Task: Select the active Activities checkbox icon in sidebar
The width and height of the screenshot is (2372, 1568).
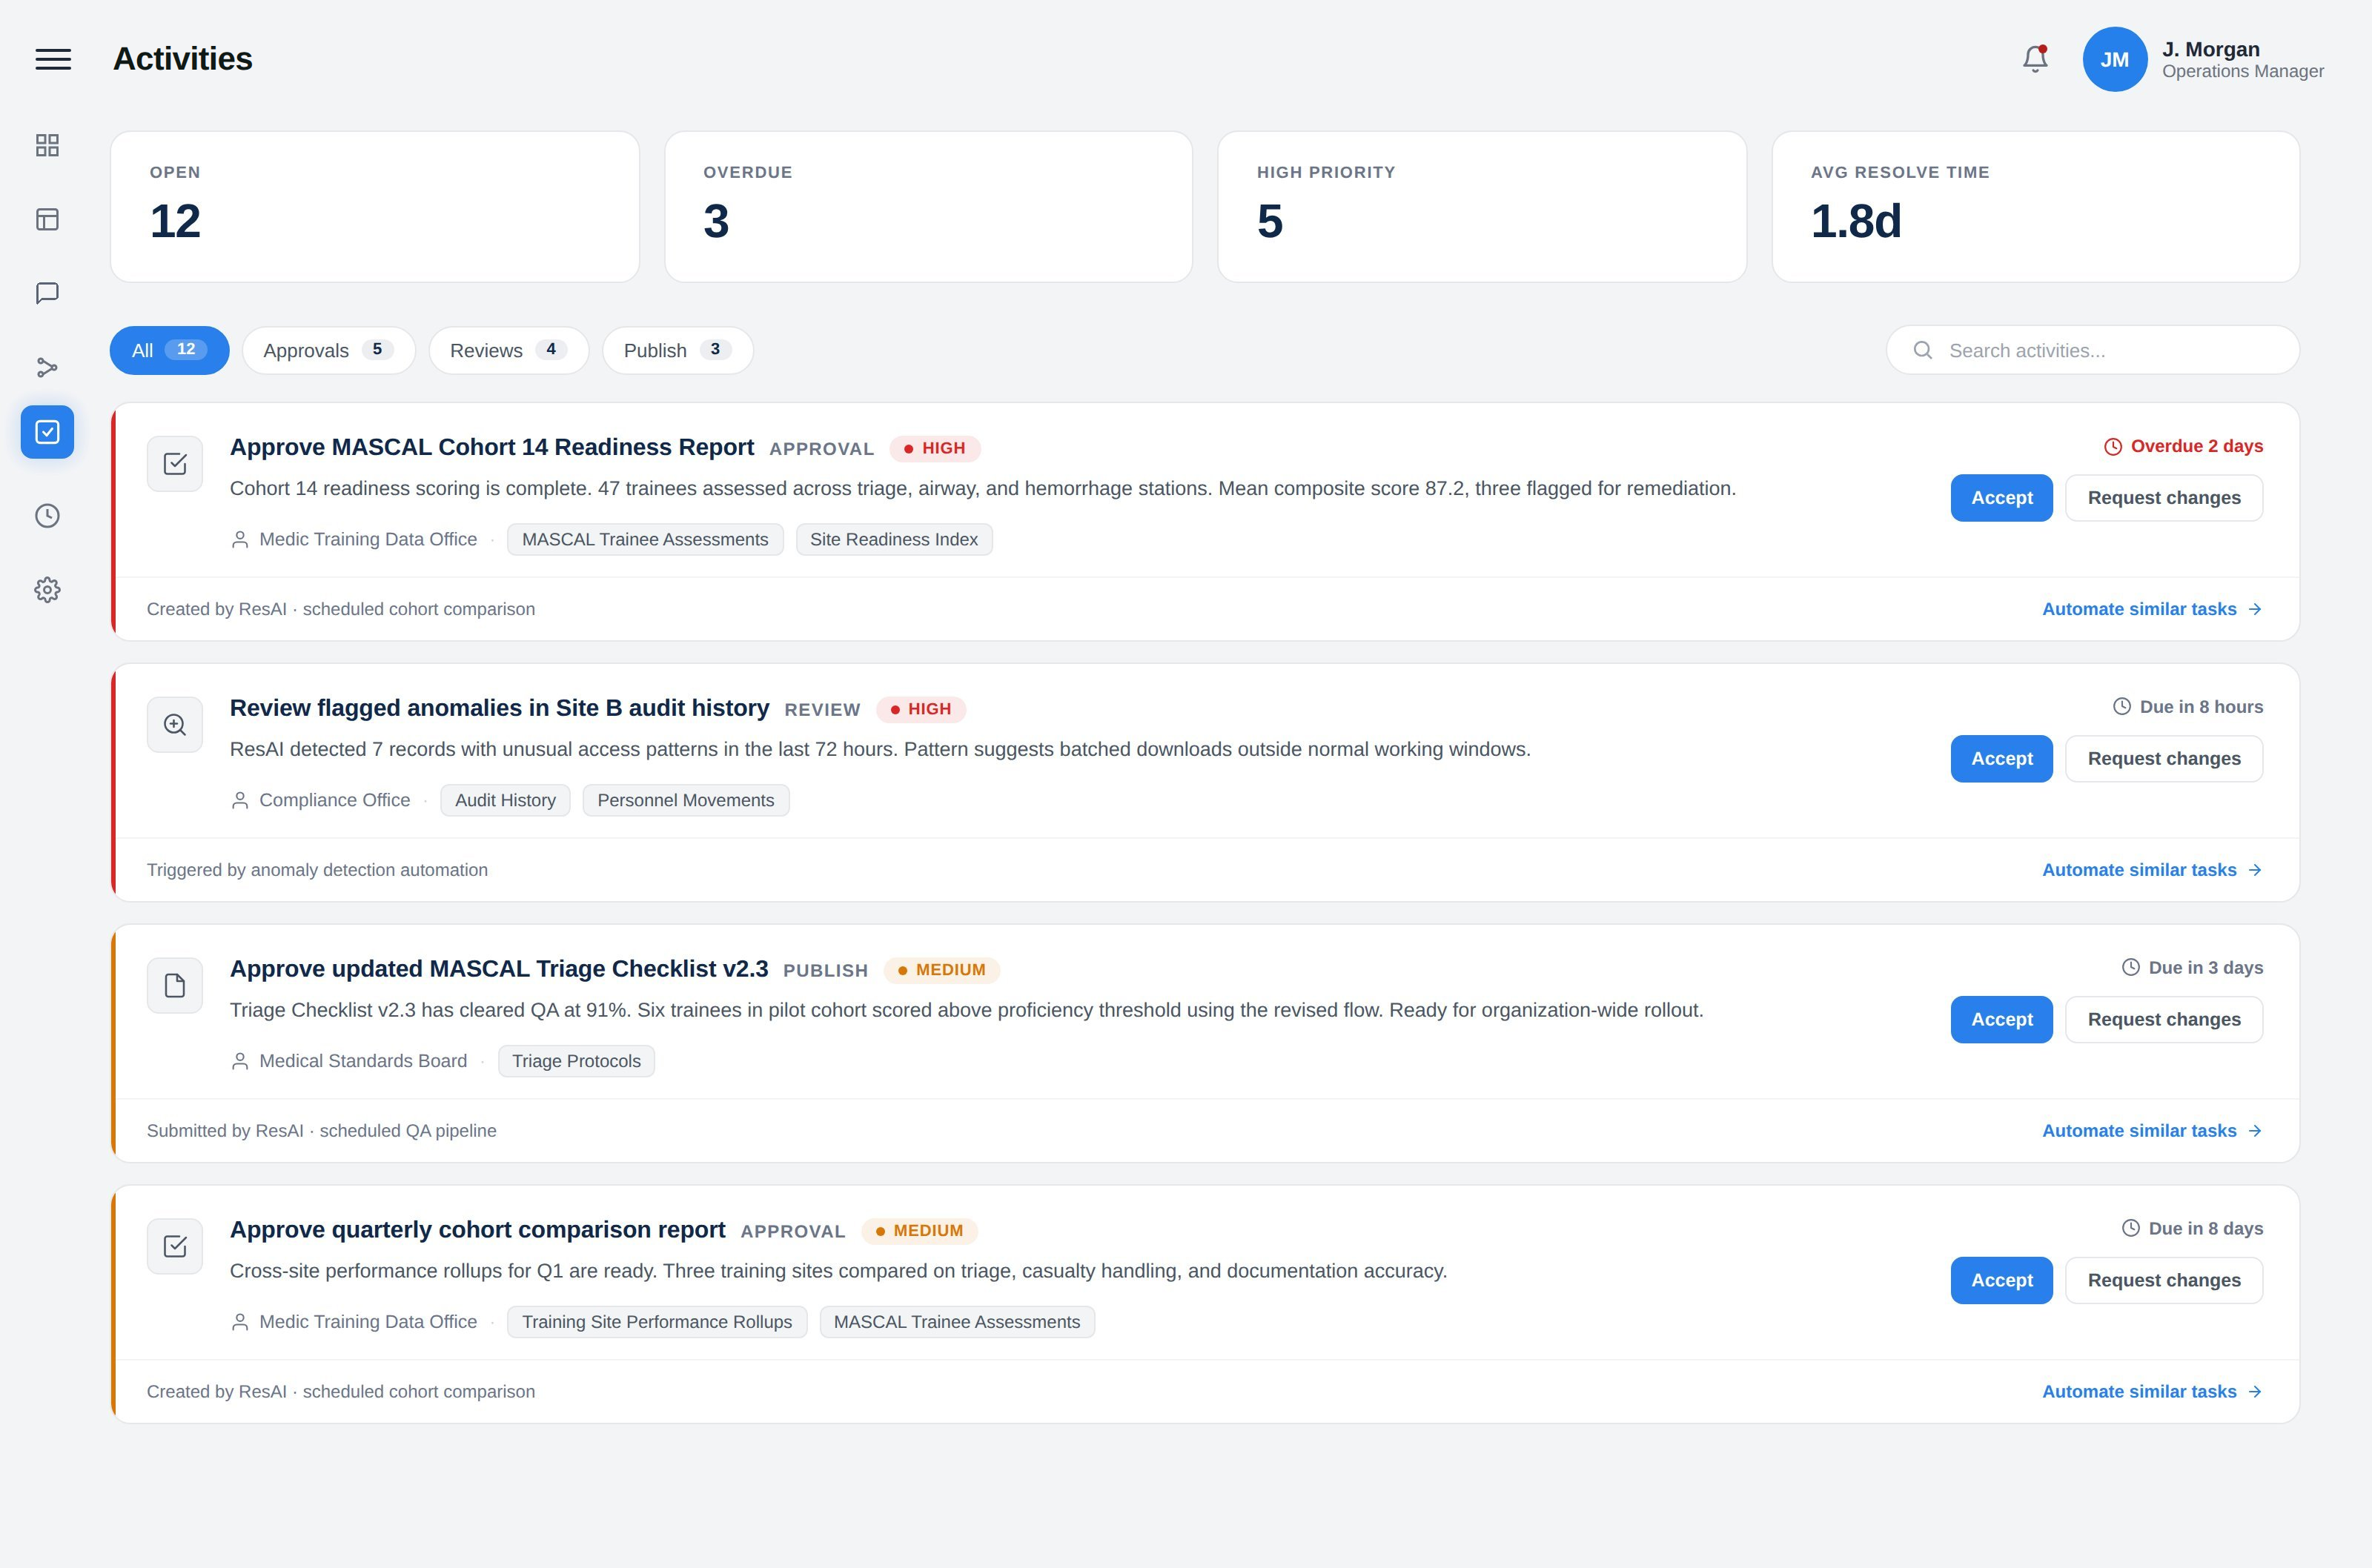Action: pos(47,432)
